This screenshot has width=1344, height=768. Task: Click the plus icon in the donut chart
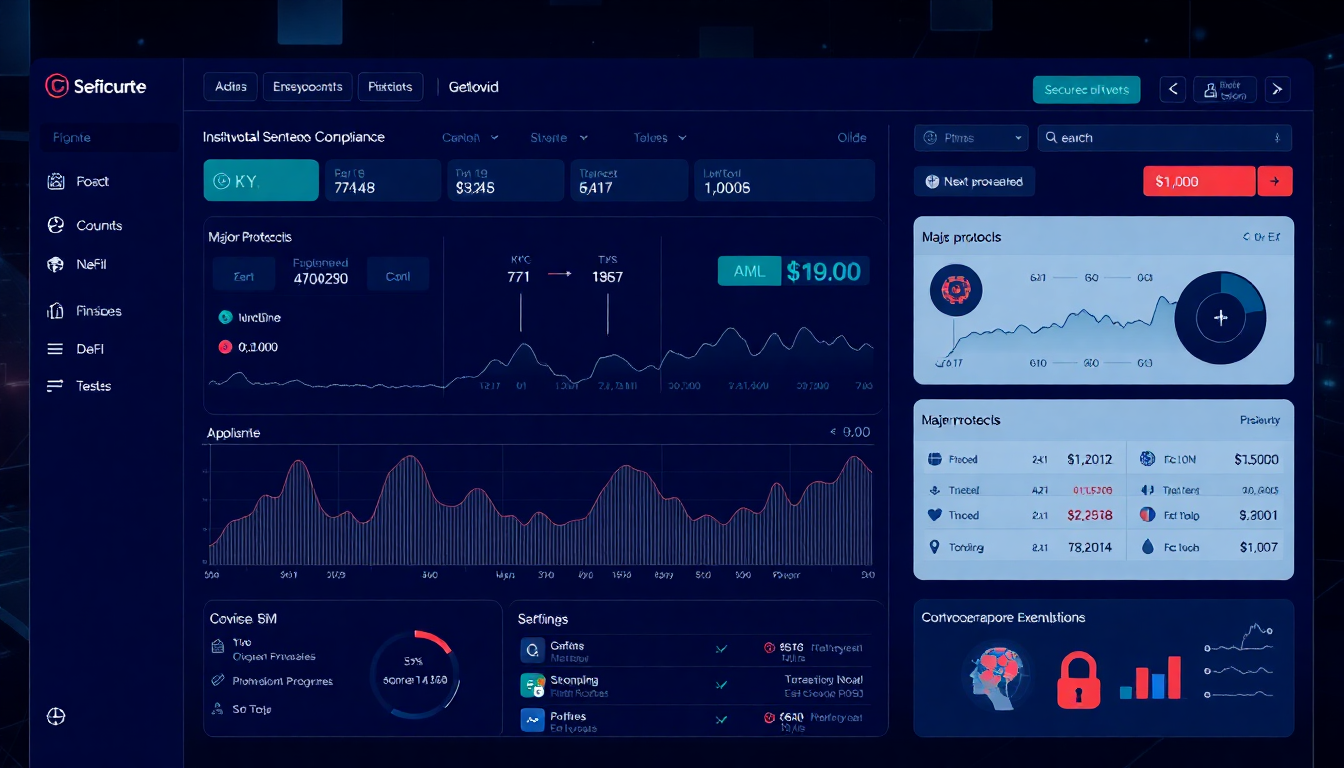click(x=1220, y=318)
